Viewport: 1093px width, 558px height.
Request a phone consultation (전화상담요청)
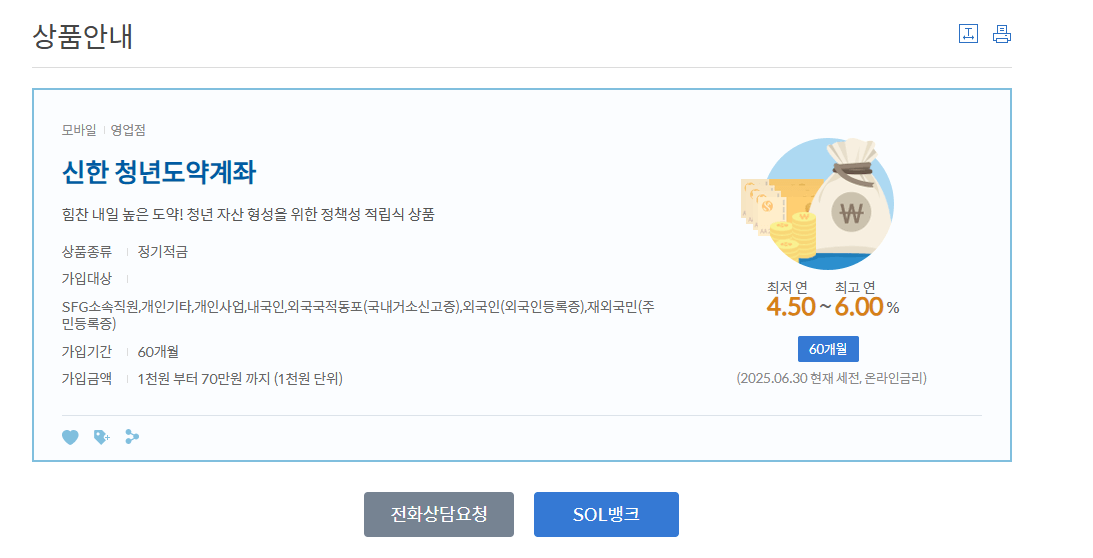click(x=438, y=515)
